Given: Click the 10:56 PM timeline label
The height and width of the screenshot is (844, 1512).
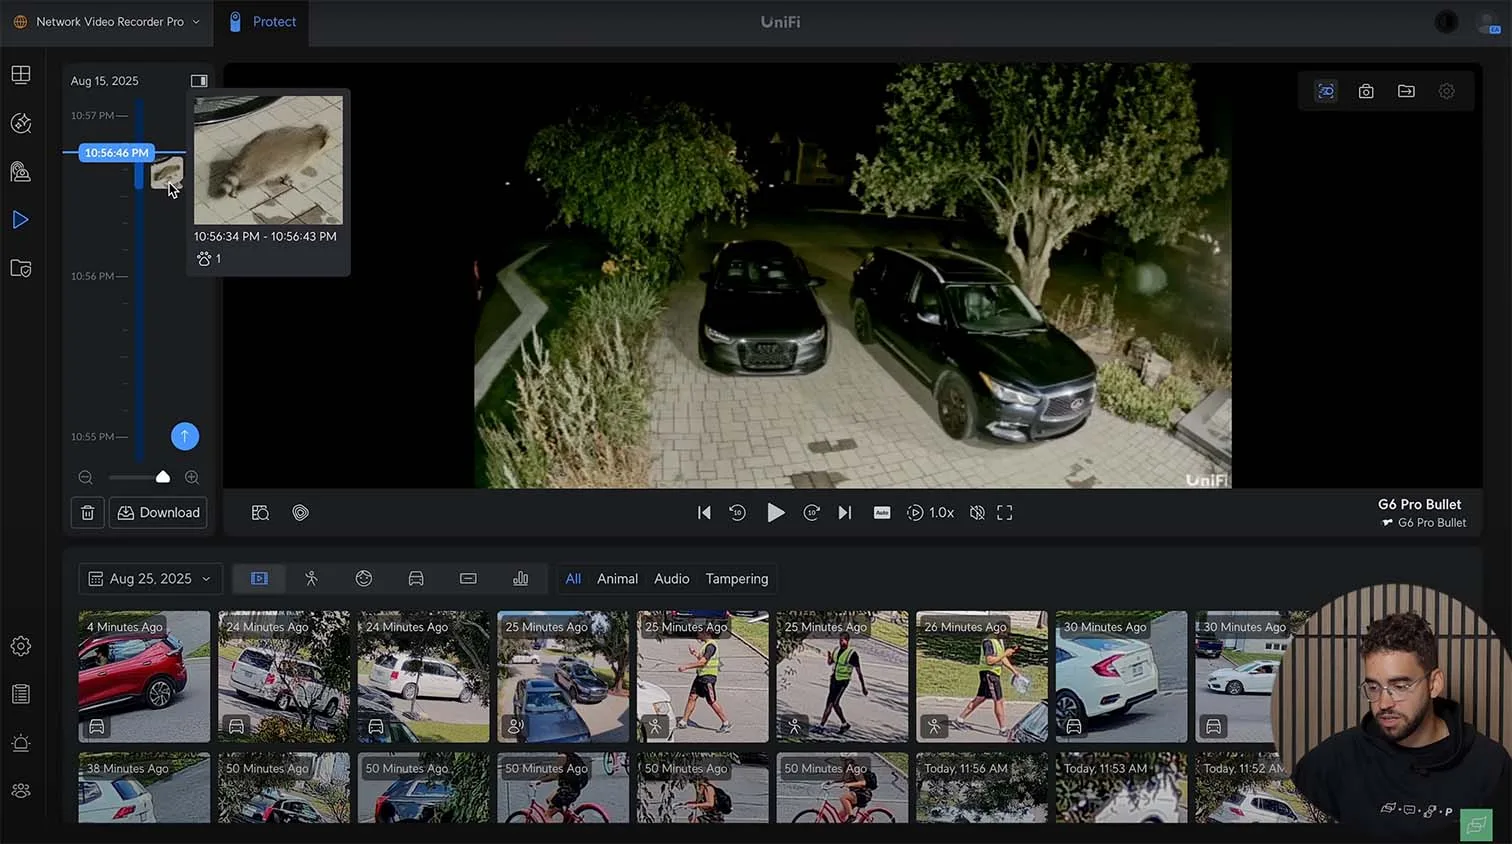Looking at the screenshot, I should tap(92, 276).
